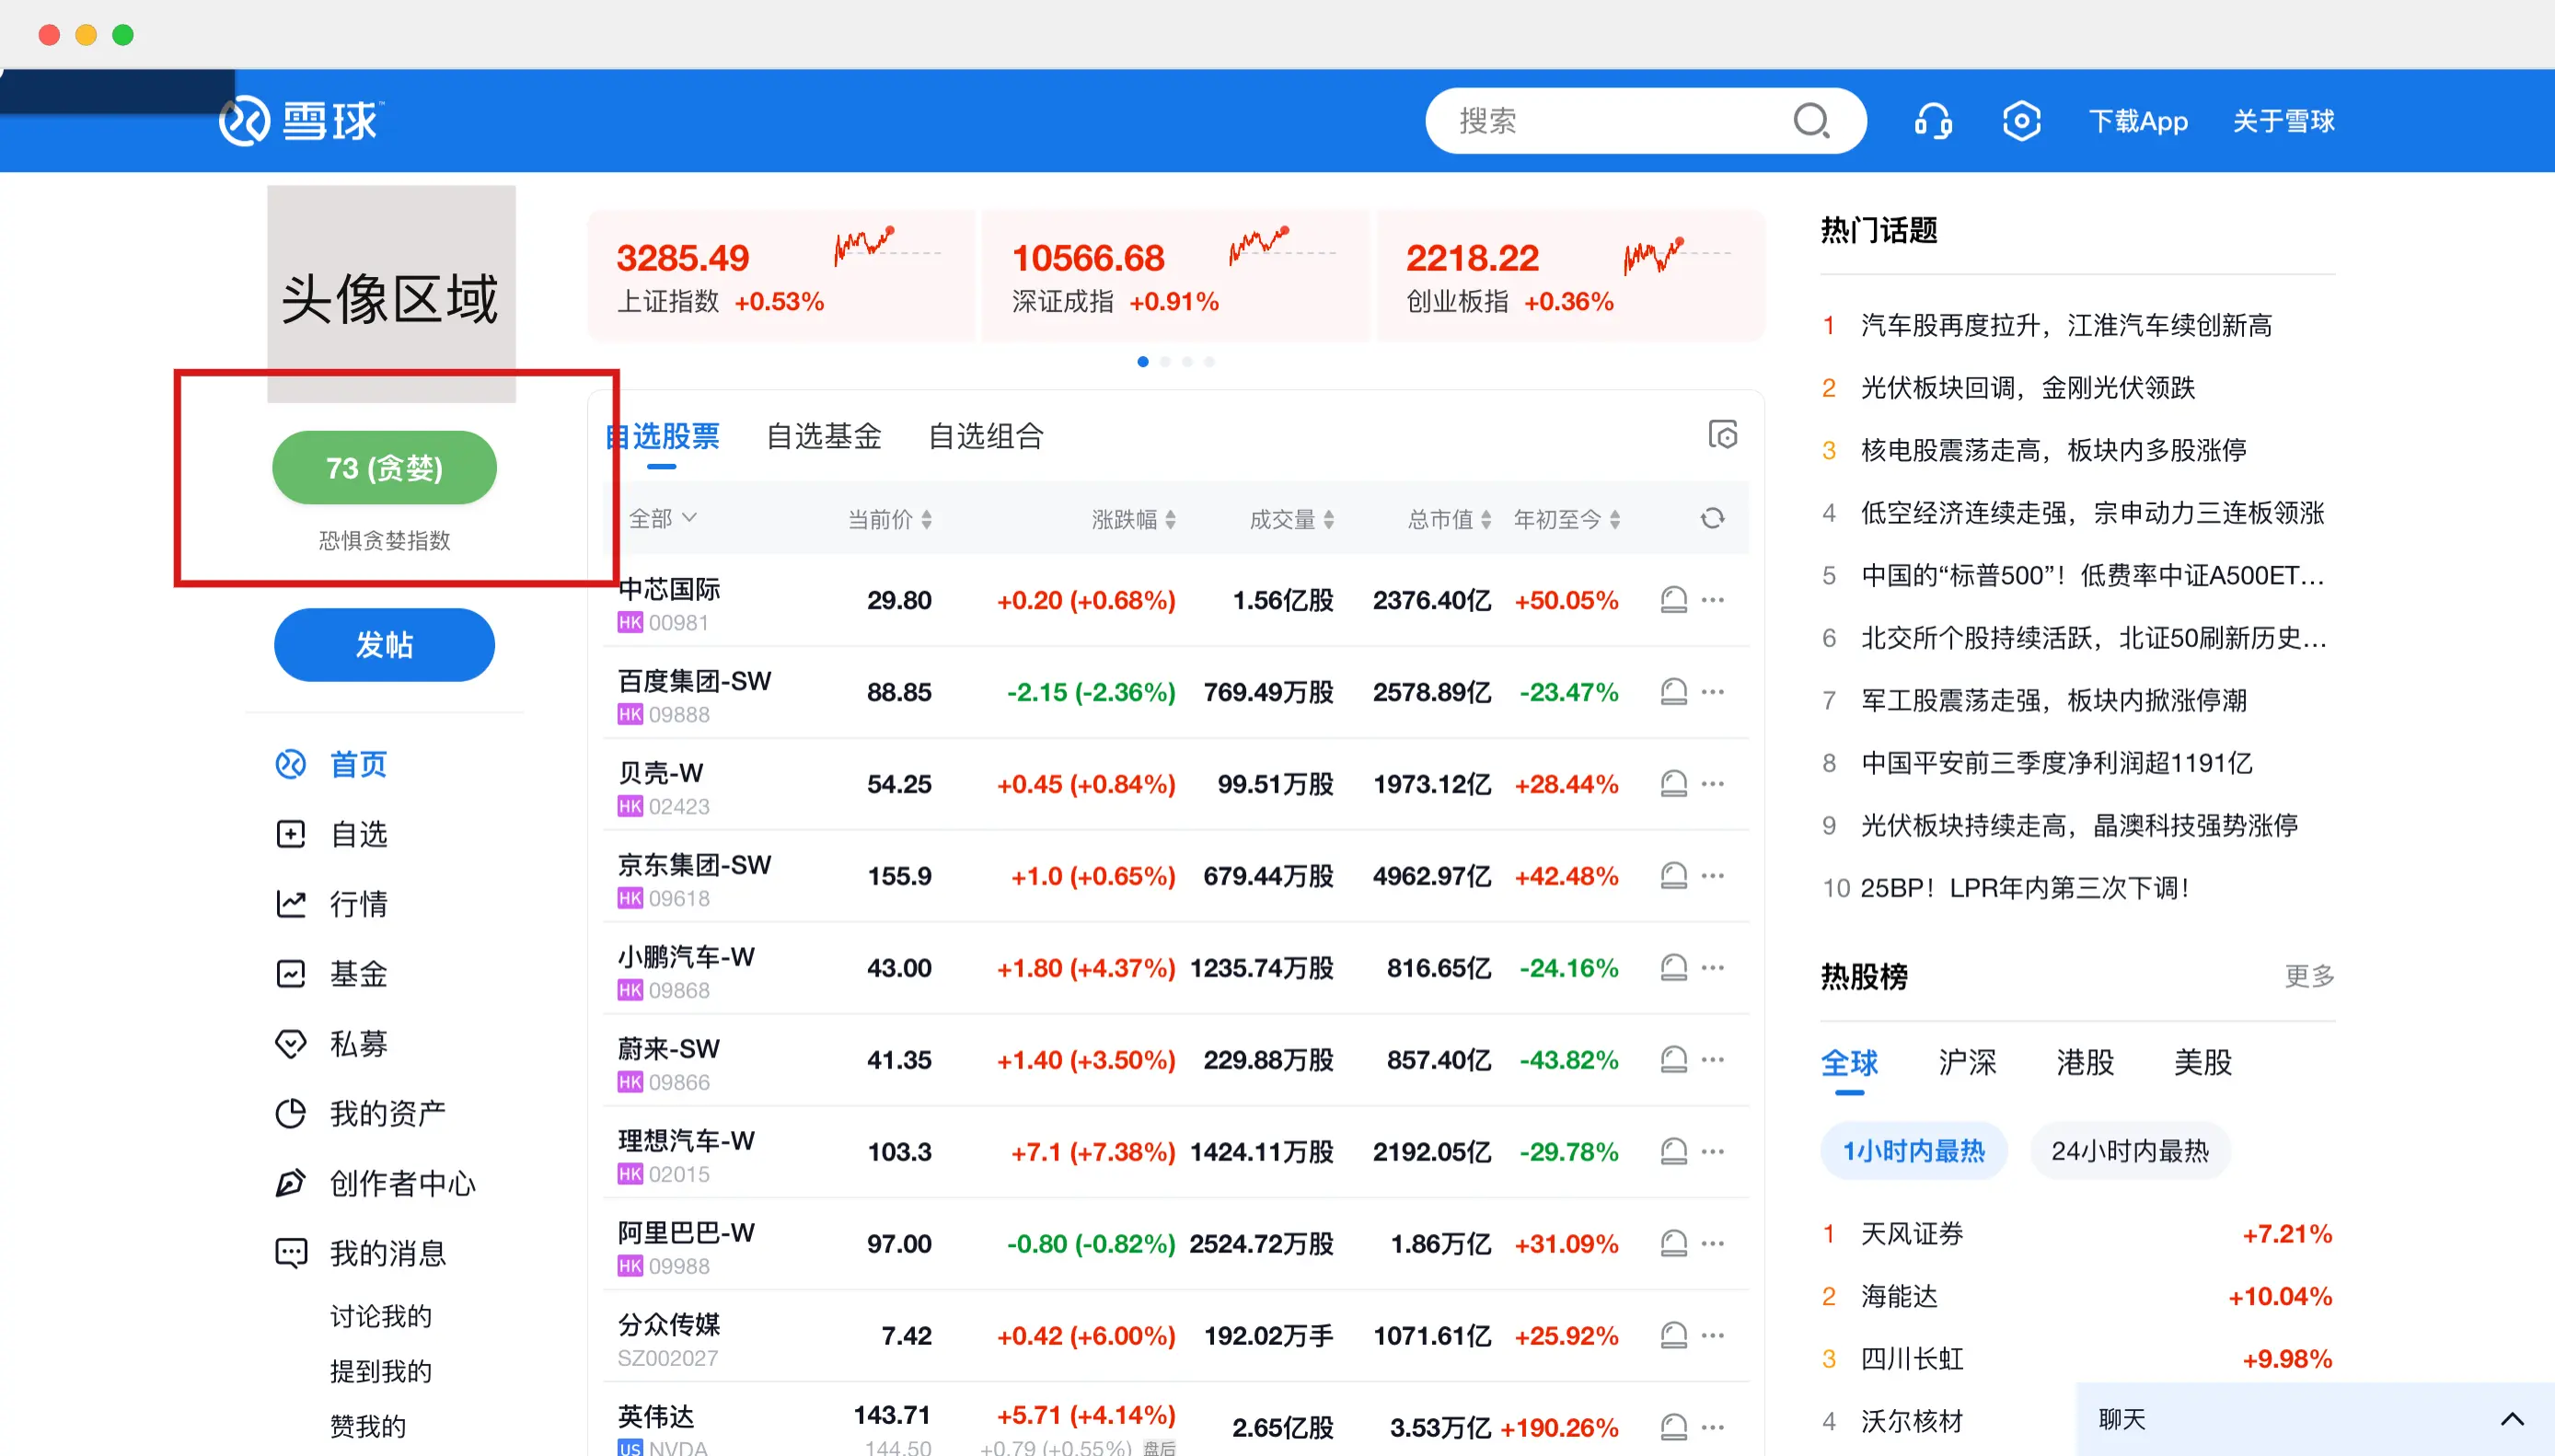Select second index carousel dot
Image resolution: width=2555 pixels, height=1456 pixels.
(1165, 362)
